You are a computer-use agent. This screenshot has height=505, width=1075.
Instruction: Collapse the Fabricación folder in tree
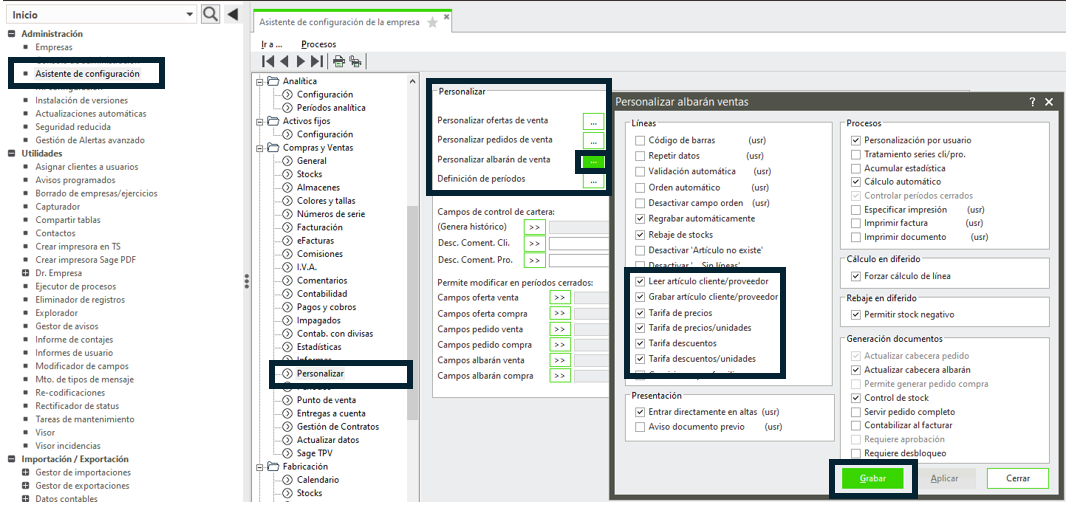259,467
